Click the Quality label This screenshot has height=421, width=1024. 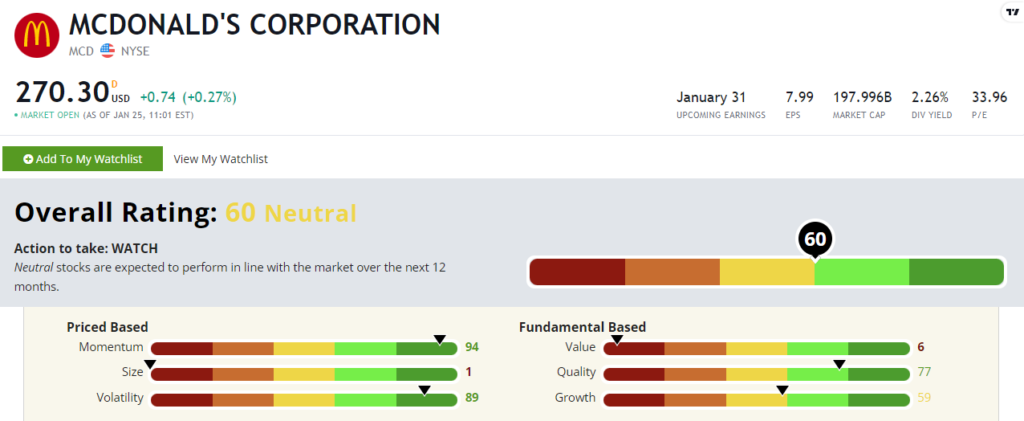(576, 372)
